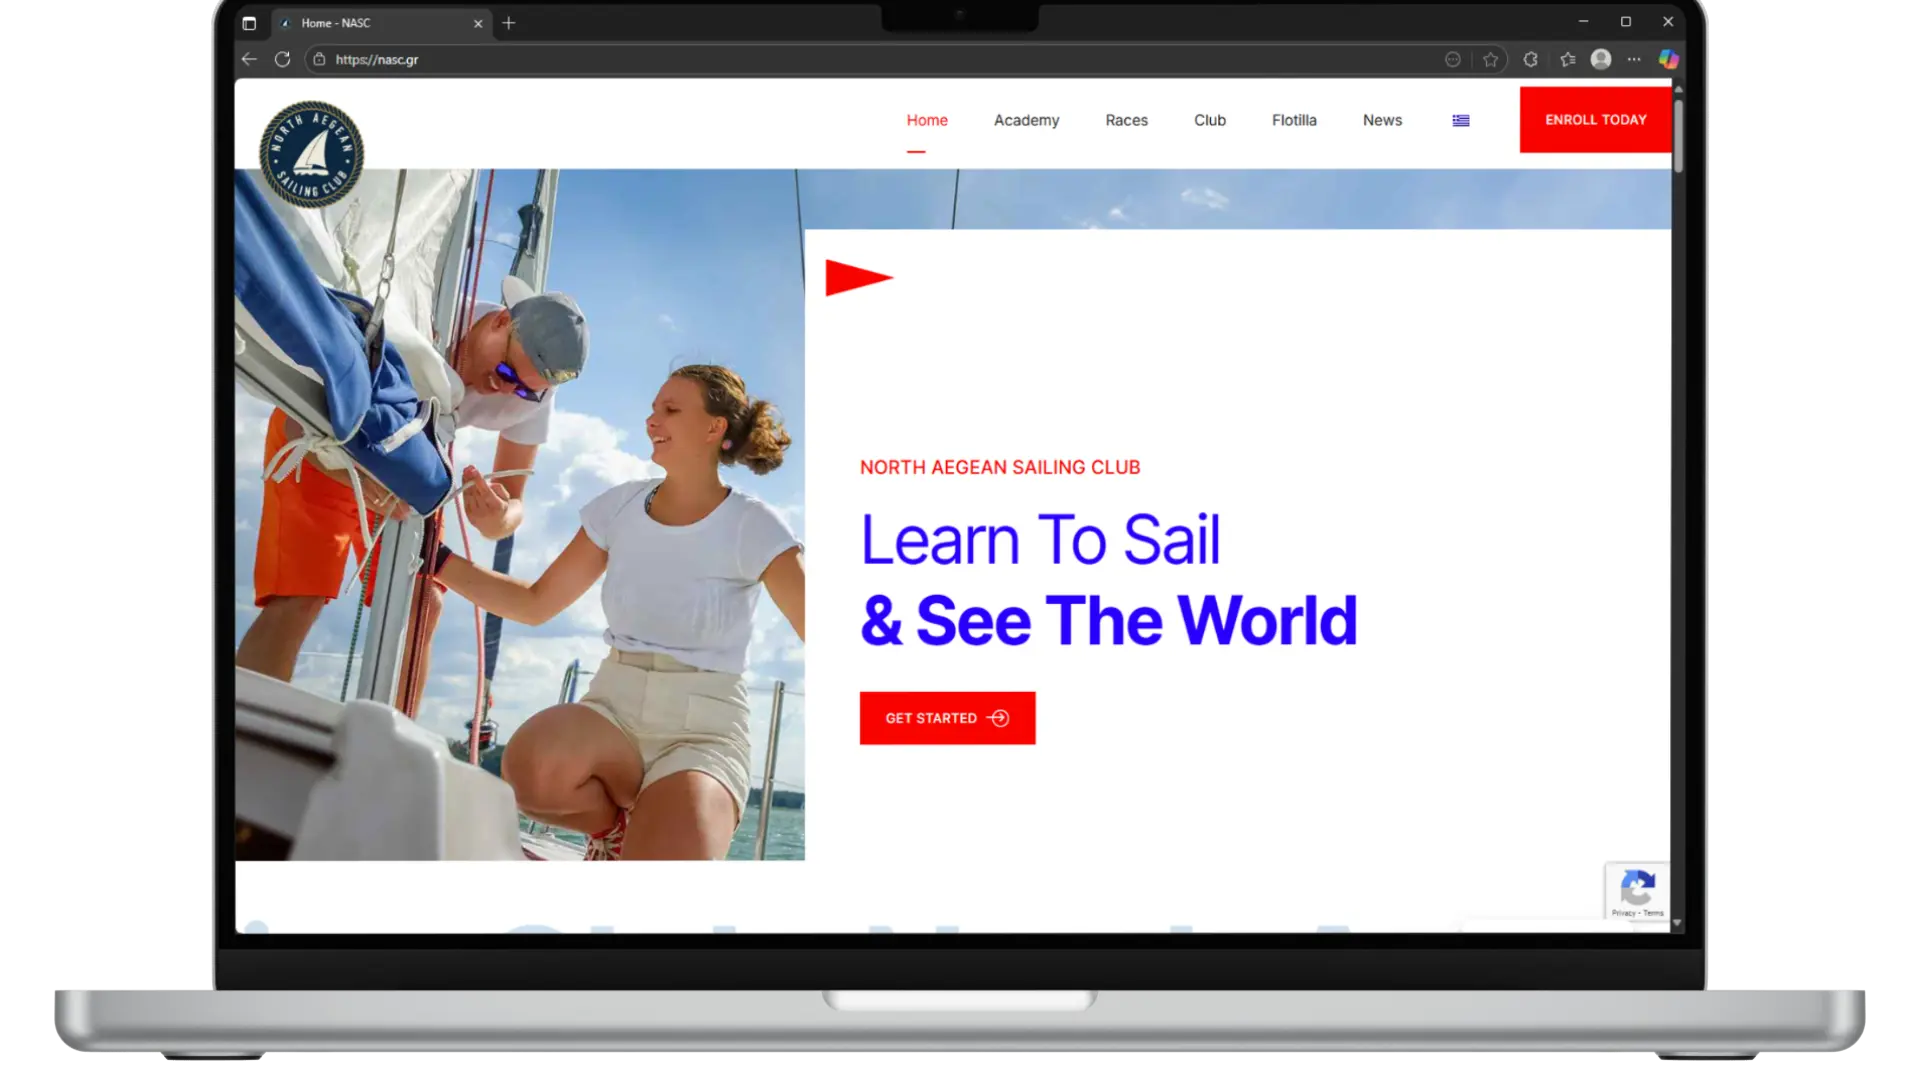Refresh the current page
The width and height of the screenshot is (1920, 1080).
coord(283,60)
